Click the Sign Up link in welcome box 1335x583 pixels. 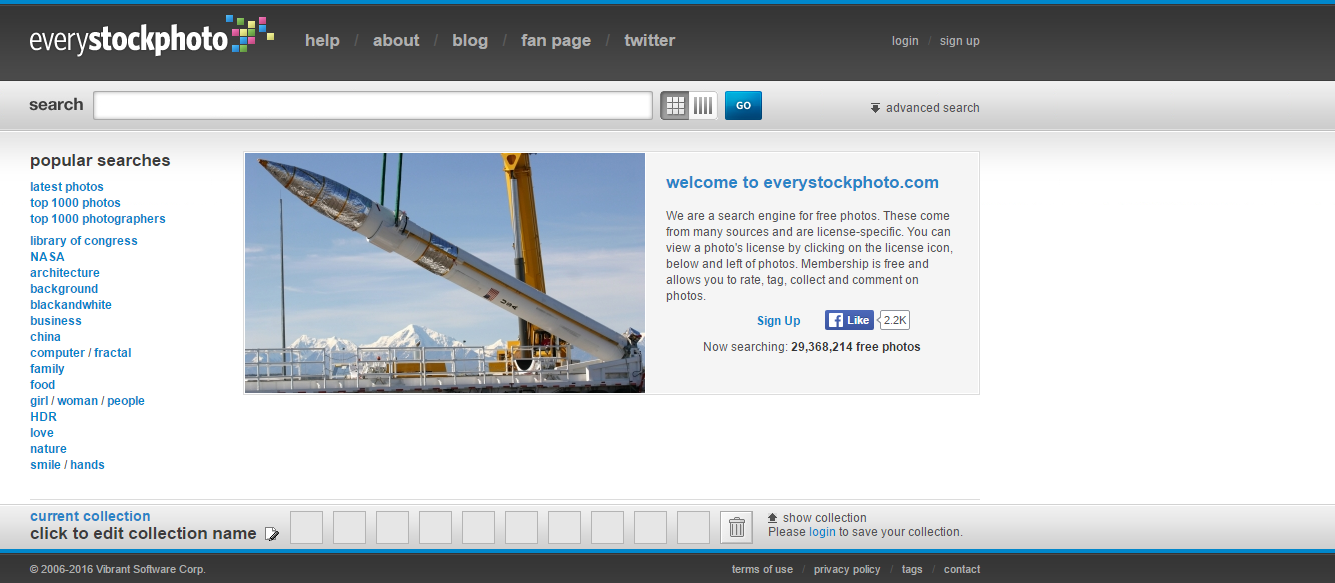click(779, 321)
